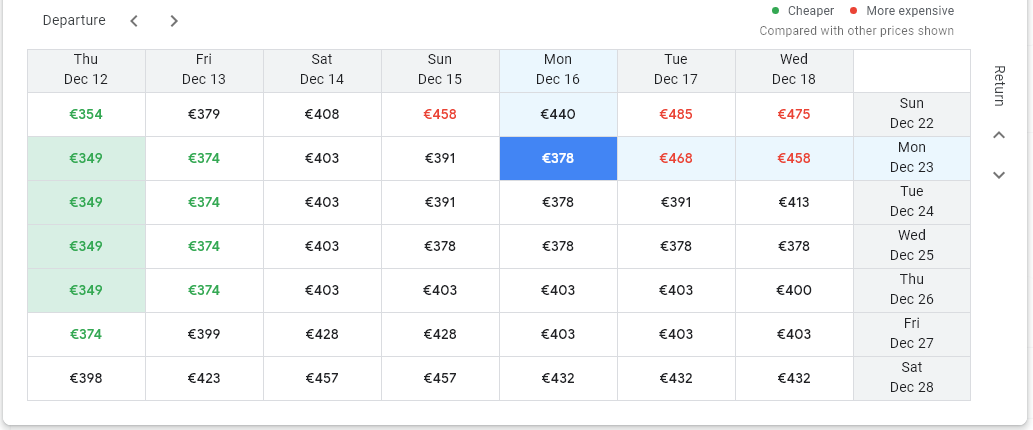Image resolution: width=1033 pixels, height=430 pixels.
Task: Select the Thu Dec 12 departure column header
Action: point(86,70)
